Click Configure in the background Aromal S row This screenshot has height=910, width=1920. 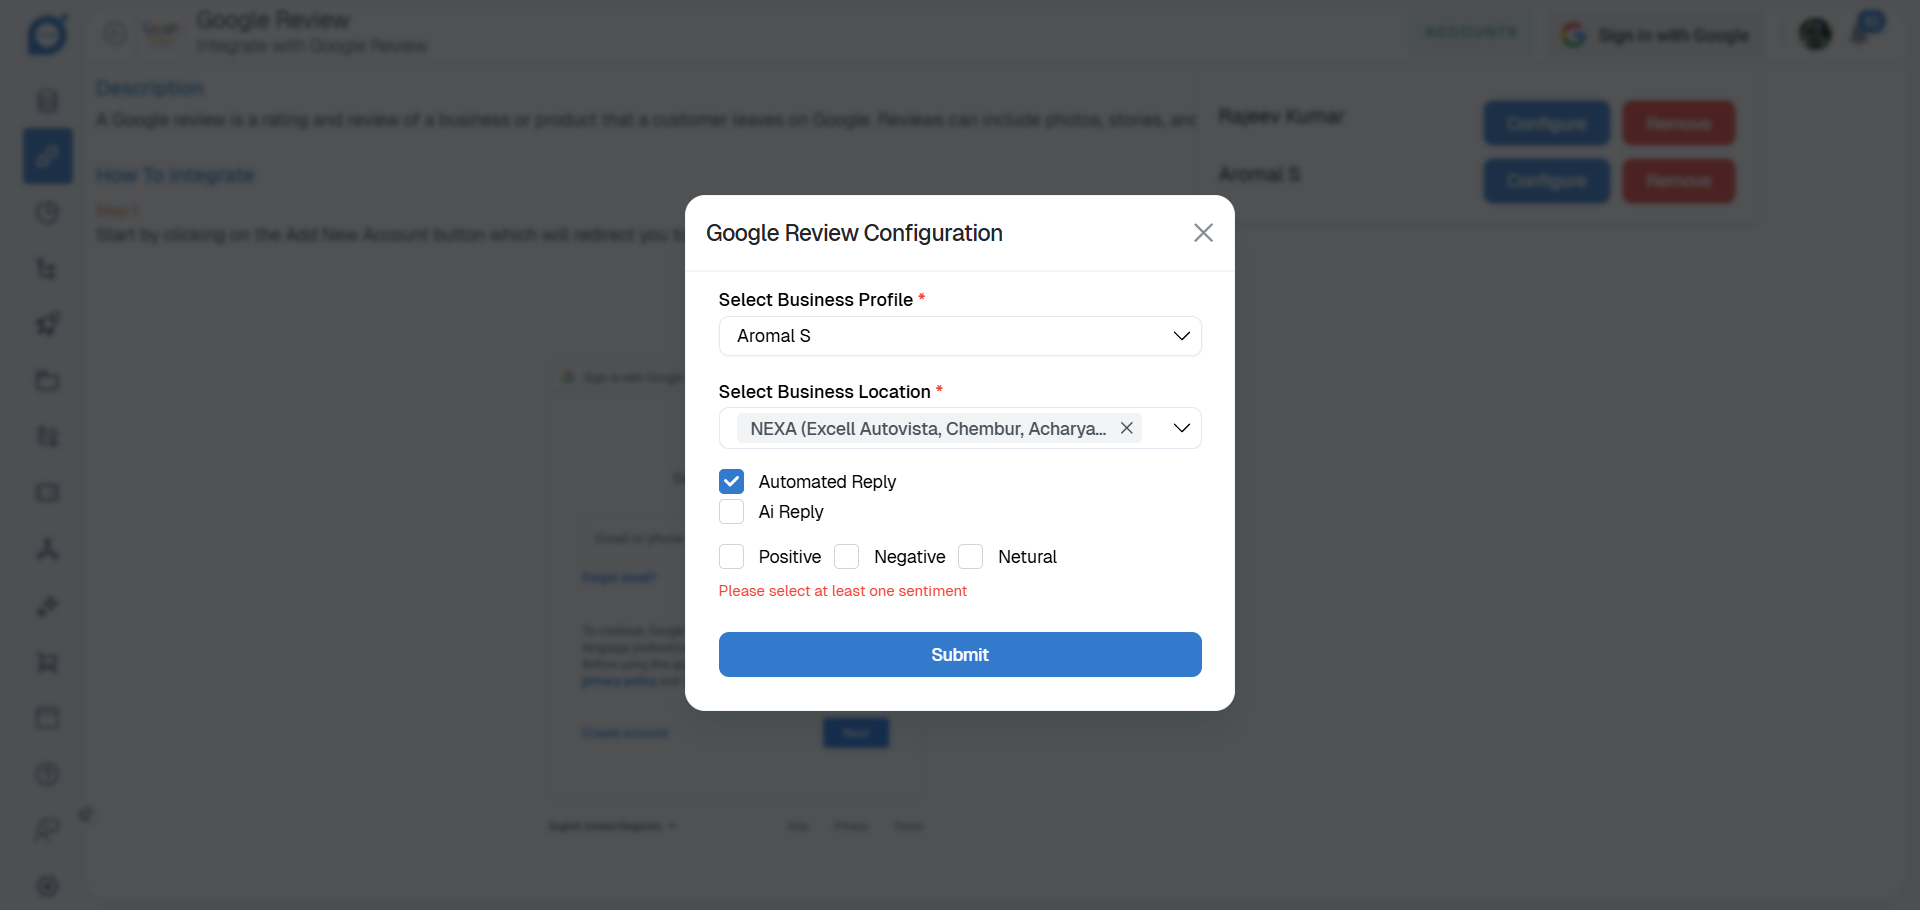click(1547, 181)
